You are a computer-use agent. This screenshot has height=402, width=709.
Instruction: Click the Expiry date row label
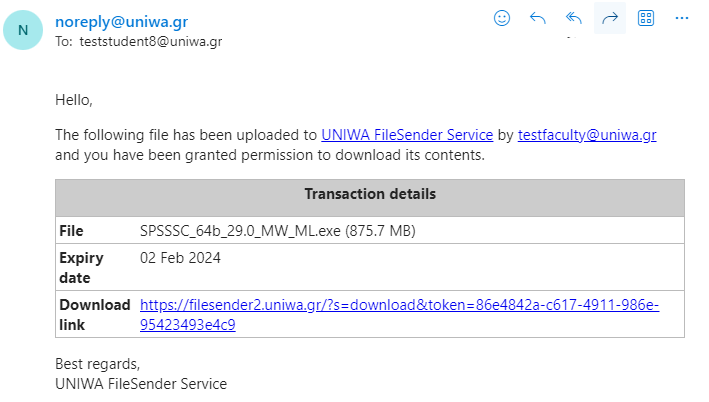[81, 268]
